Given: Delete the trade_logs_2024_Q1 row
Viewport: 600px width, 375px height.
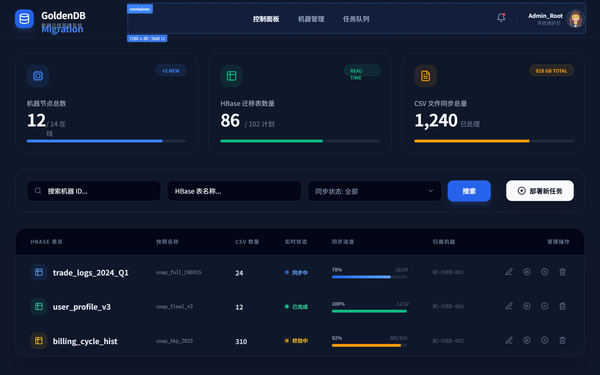Looking at the screenshot, I should click(562, 272).
